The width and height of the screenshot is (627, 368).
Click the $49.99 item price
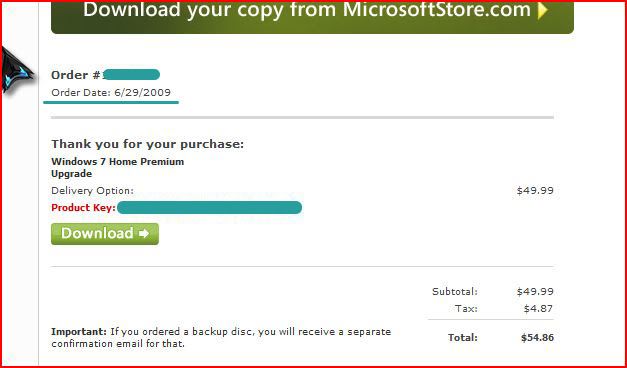tap(535, 190)
